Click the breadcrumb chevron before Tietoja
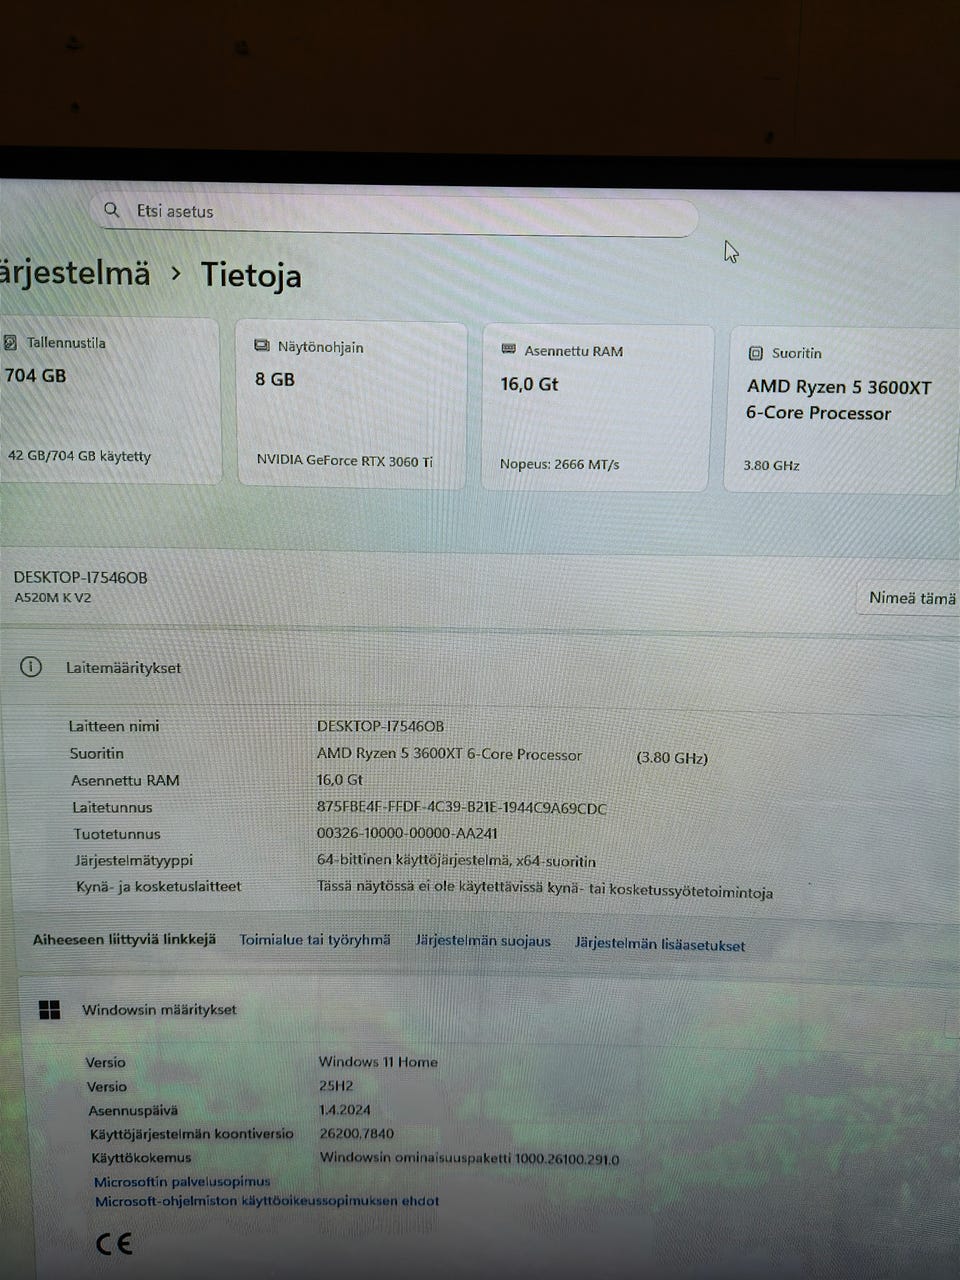Screen dimensions: 960x1280 tap(176, 273)
